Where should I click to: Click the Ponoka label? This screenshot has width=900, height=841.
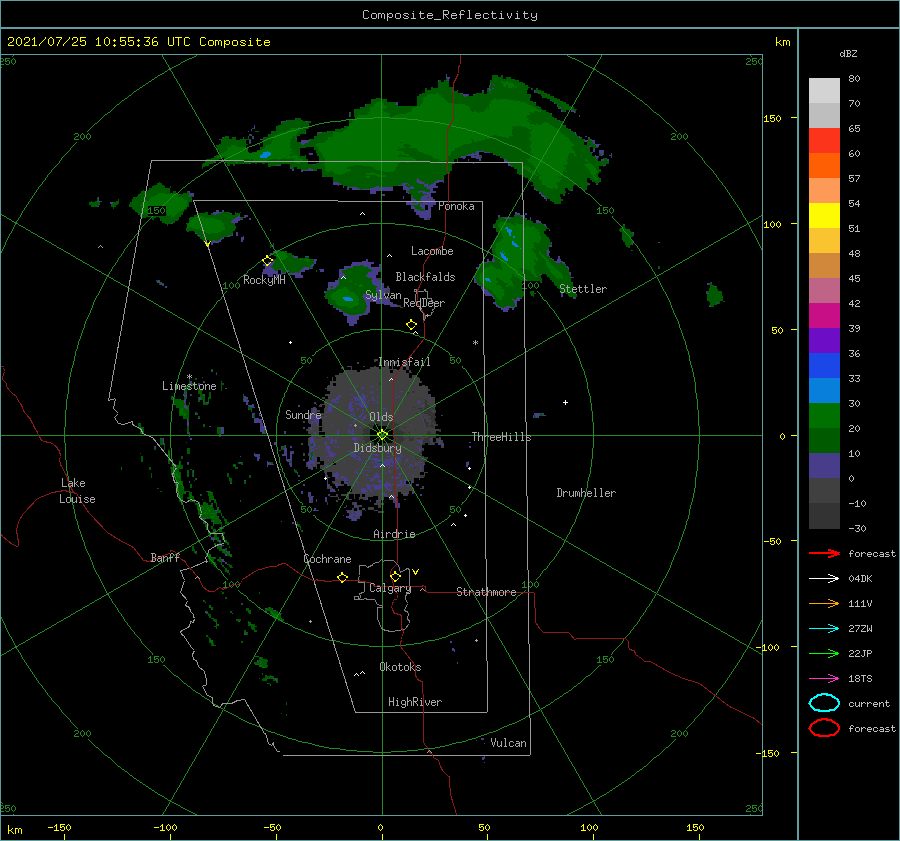pos(456,206)
